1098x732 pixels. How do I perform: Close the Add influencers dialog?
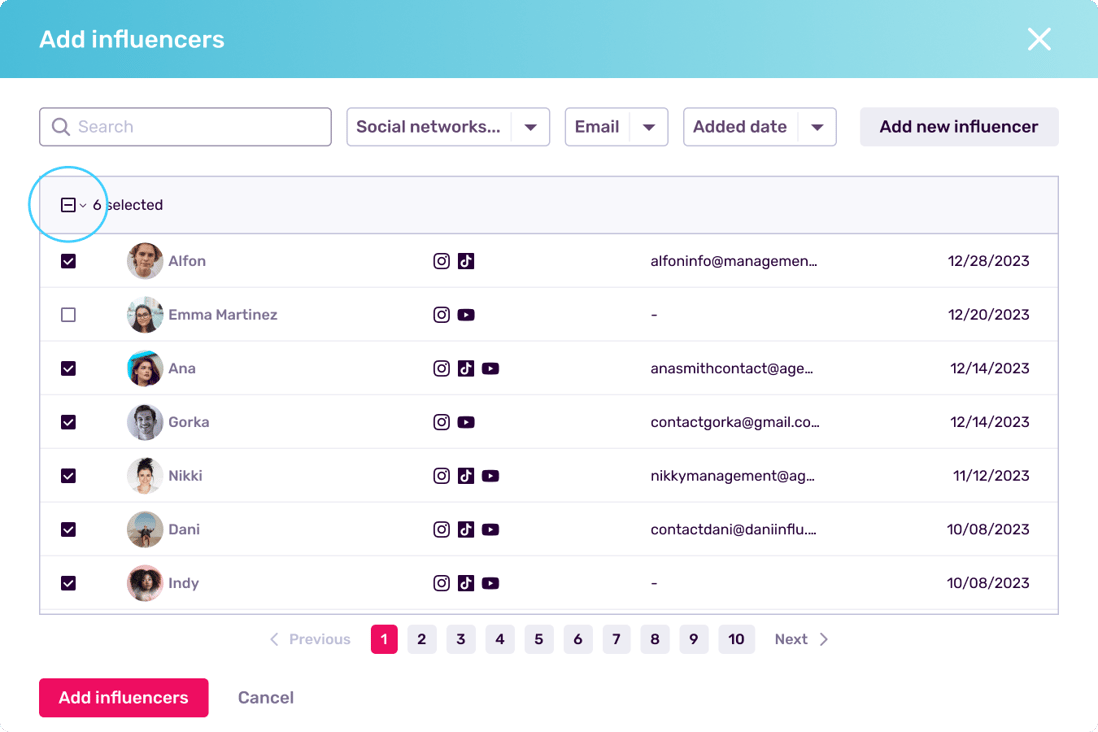[1039, 39]
